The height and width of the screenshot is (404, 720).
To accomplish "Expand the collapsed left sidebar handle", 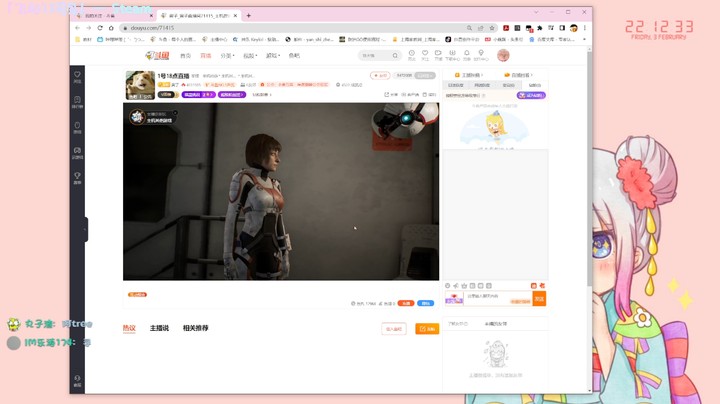I will [85, 230].
